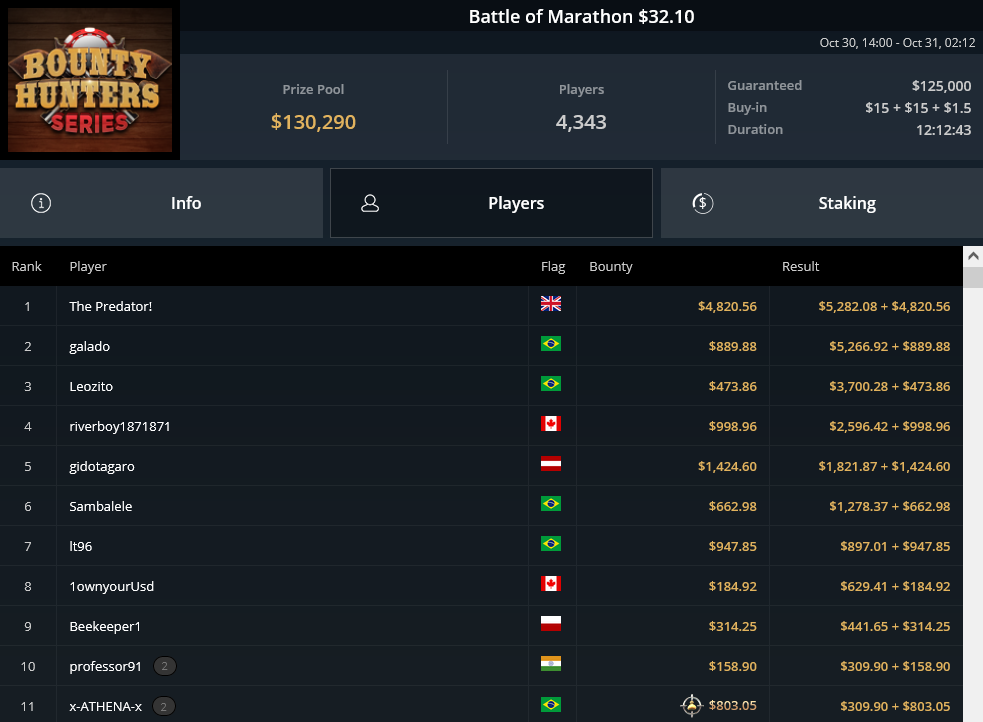This screenshot has width=983, height=722.
Task: Click the Austria flag next to gidotagaro
Action: pos(551,464)
